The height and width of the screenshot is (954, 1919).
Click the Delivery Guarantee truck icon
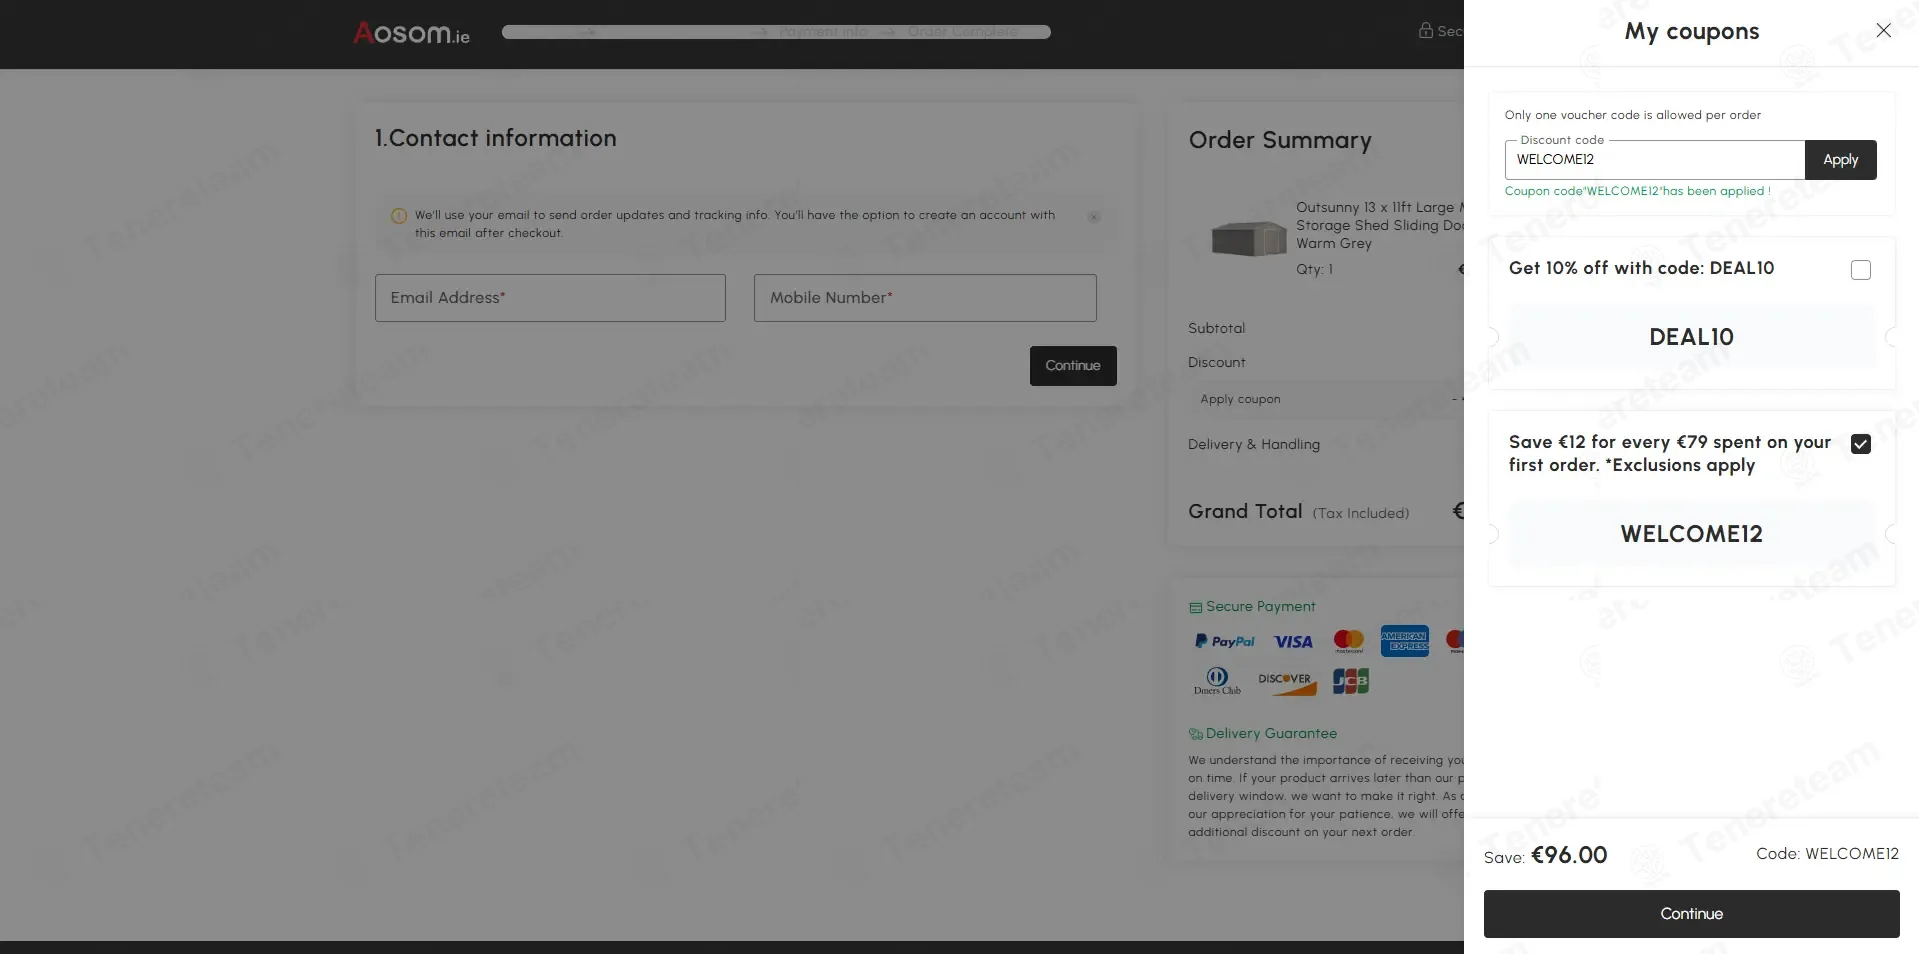(x=1195, y=734)
